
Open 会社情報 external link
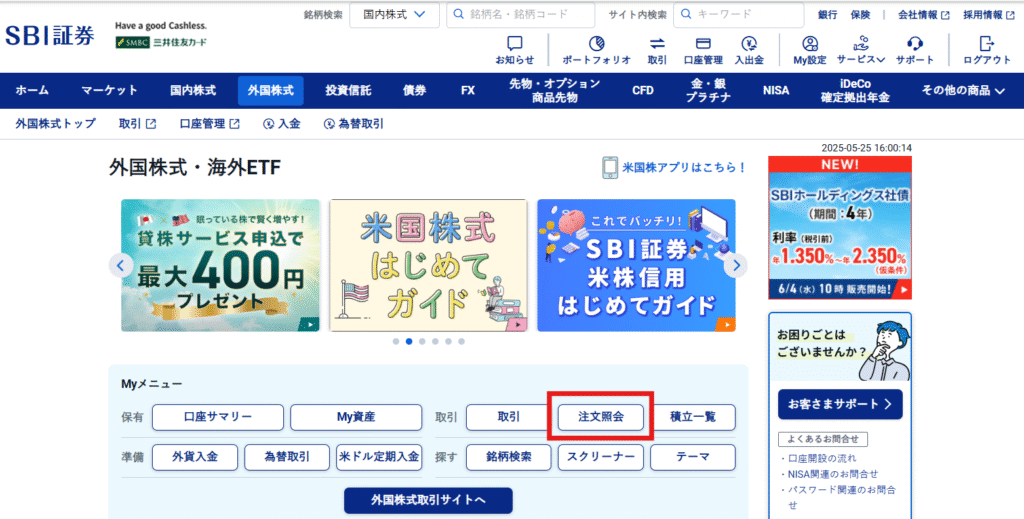click(x=923, y=14)
